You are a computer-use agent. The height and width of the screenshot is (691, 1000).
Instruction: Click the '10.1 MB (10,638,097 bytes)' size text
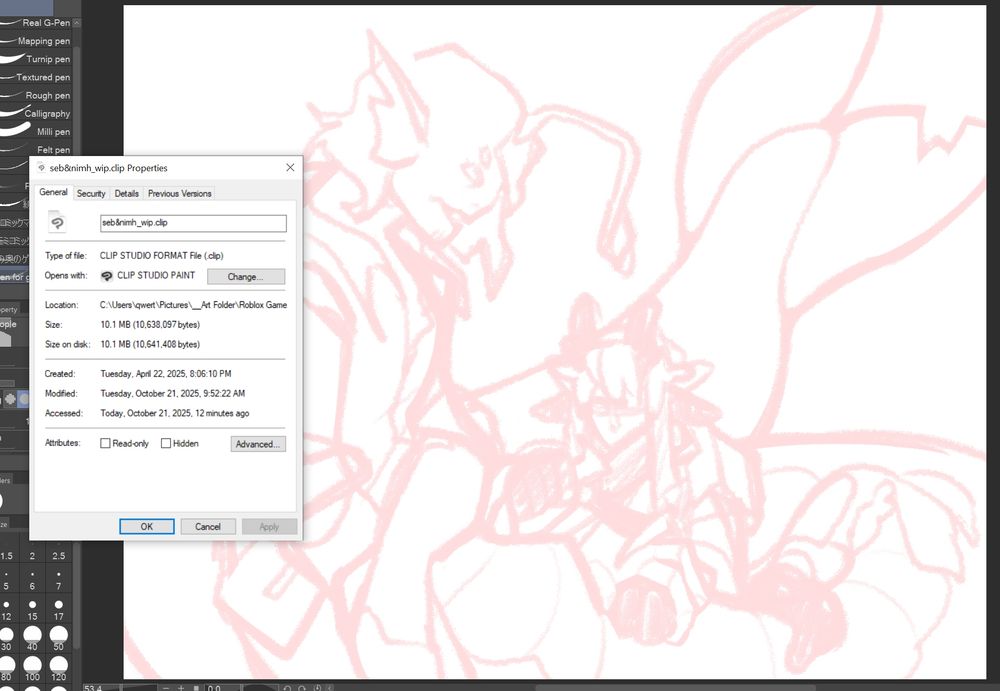pyautogui.click(x=150, y=325)
